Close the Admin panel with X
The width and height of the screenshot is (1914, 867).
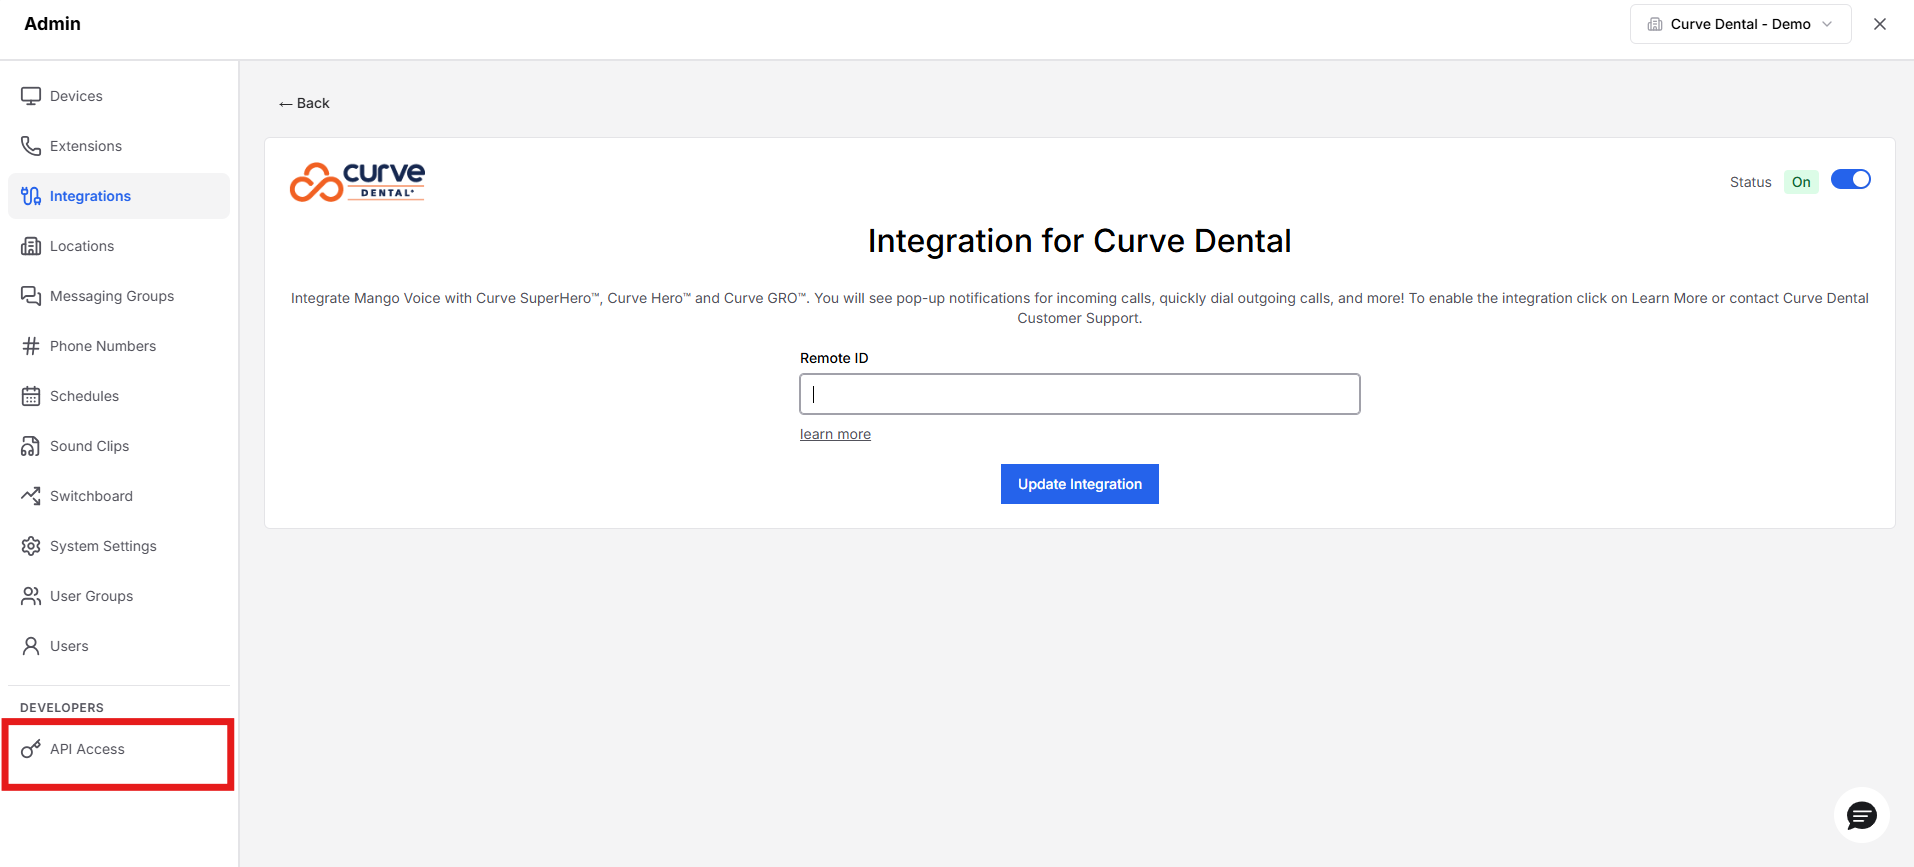[1880, 24]
